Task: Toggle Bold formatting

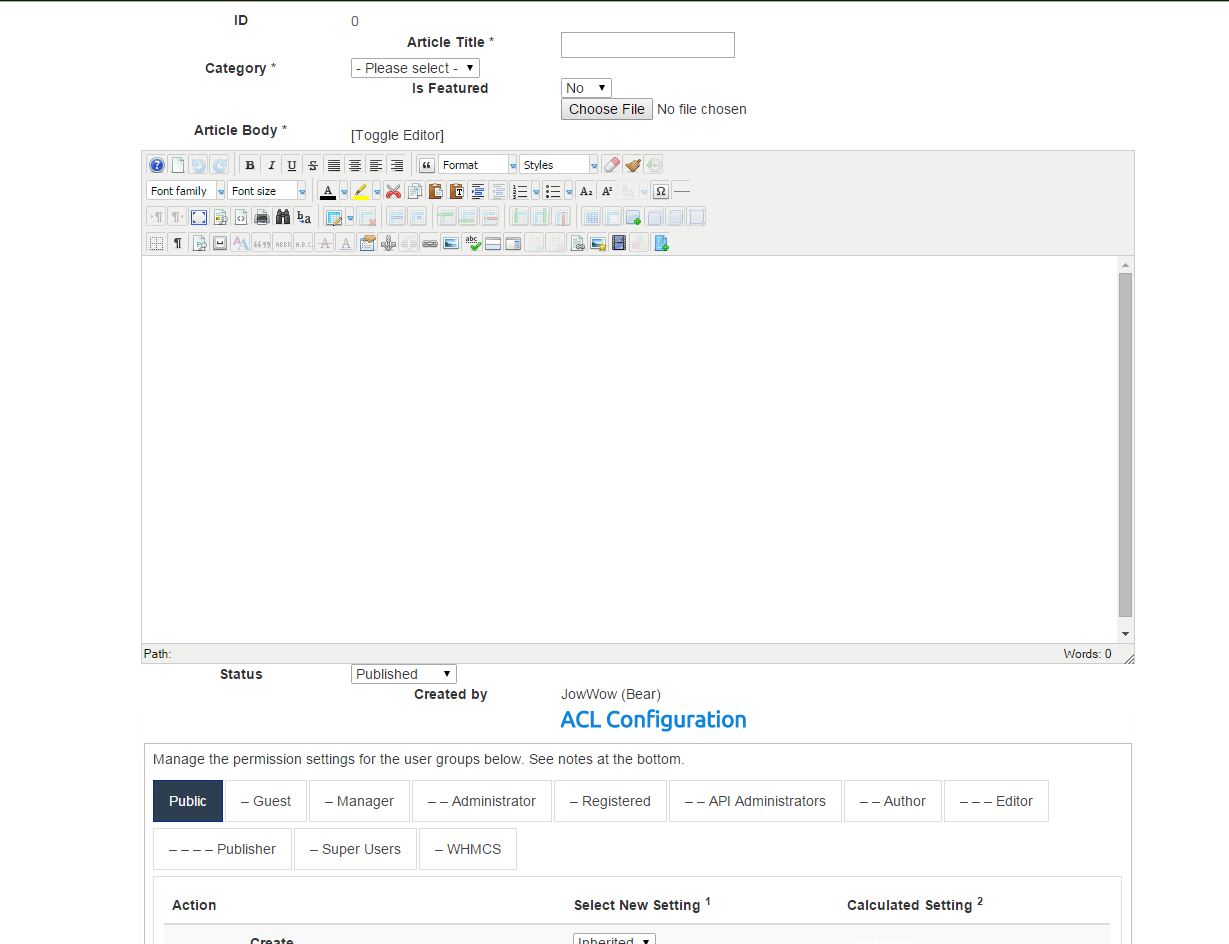Action: click(250, 165)
